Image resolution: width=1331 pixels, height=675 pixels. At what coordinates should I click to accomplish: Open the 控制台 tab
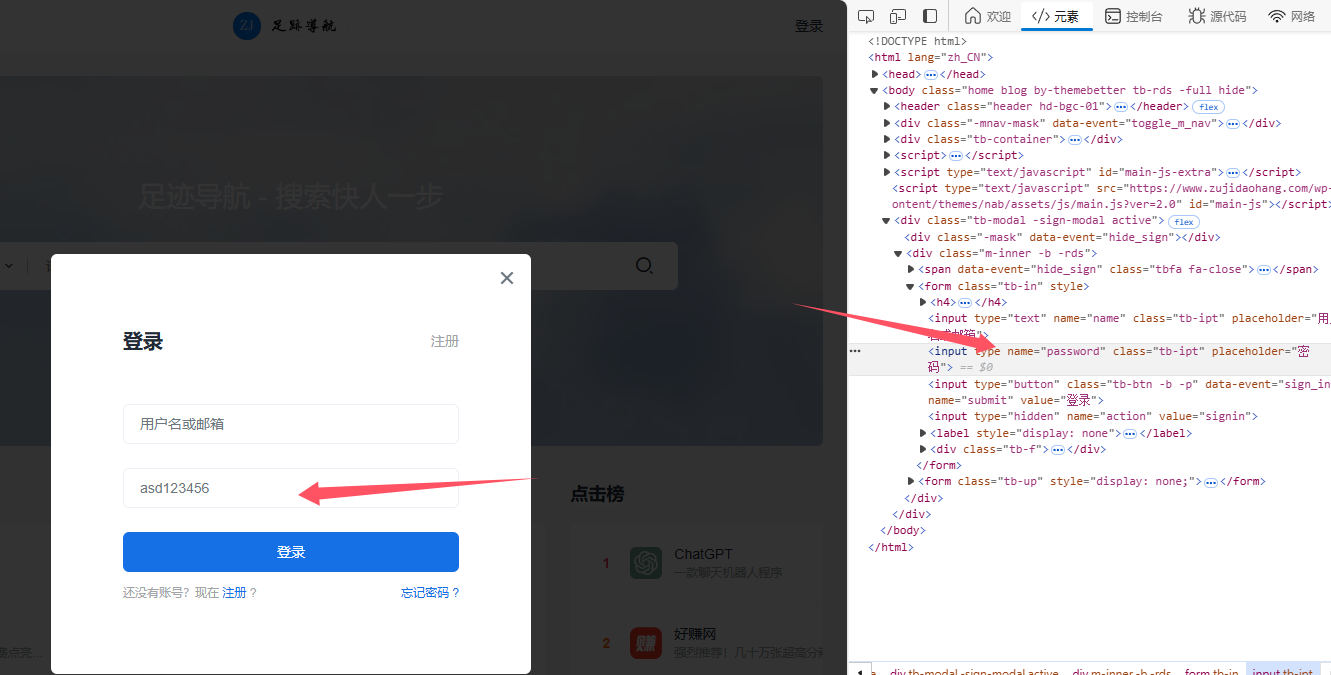pyautogui.click(x=1133, y=16)
